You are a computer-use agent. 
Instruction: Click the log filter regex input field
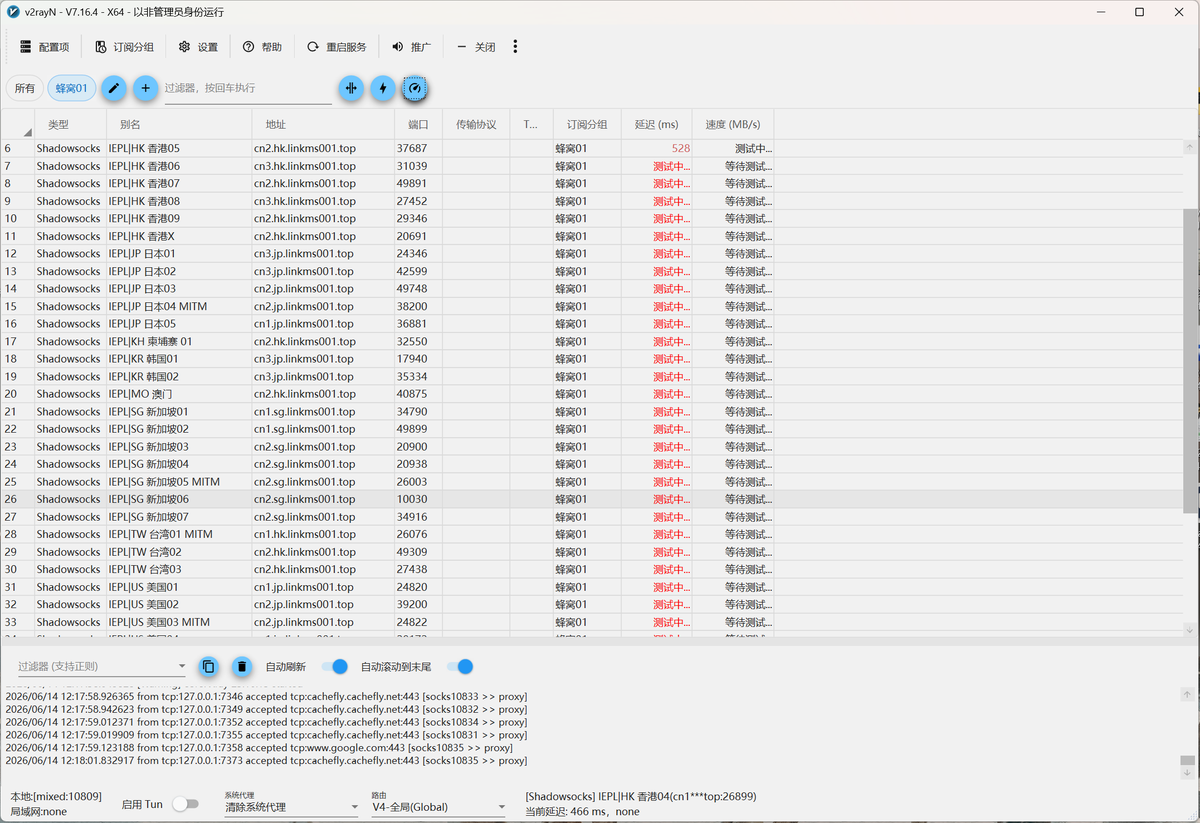coord(95,666)
